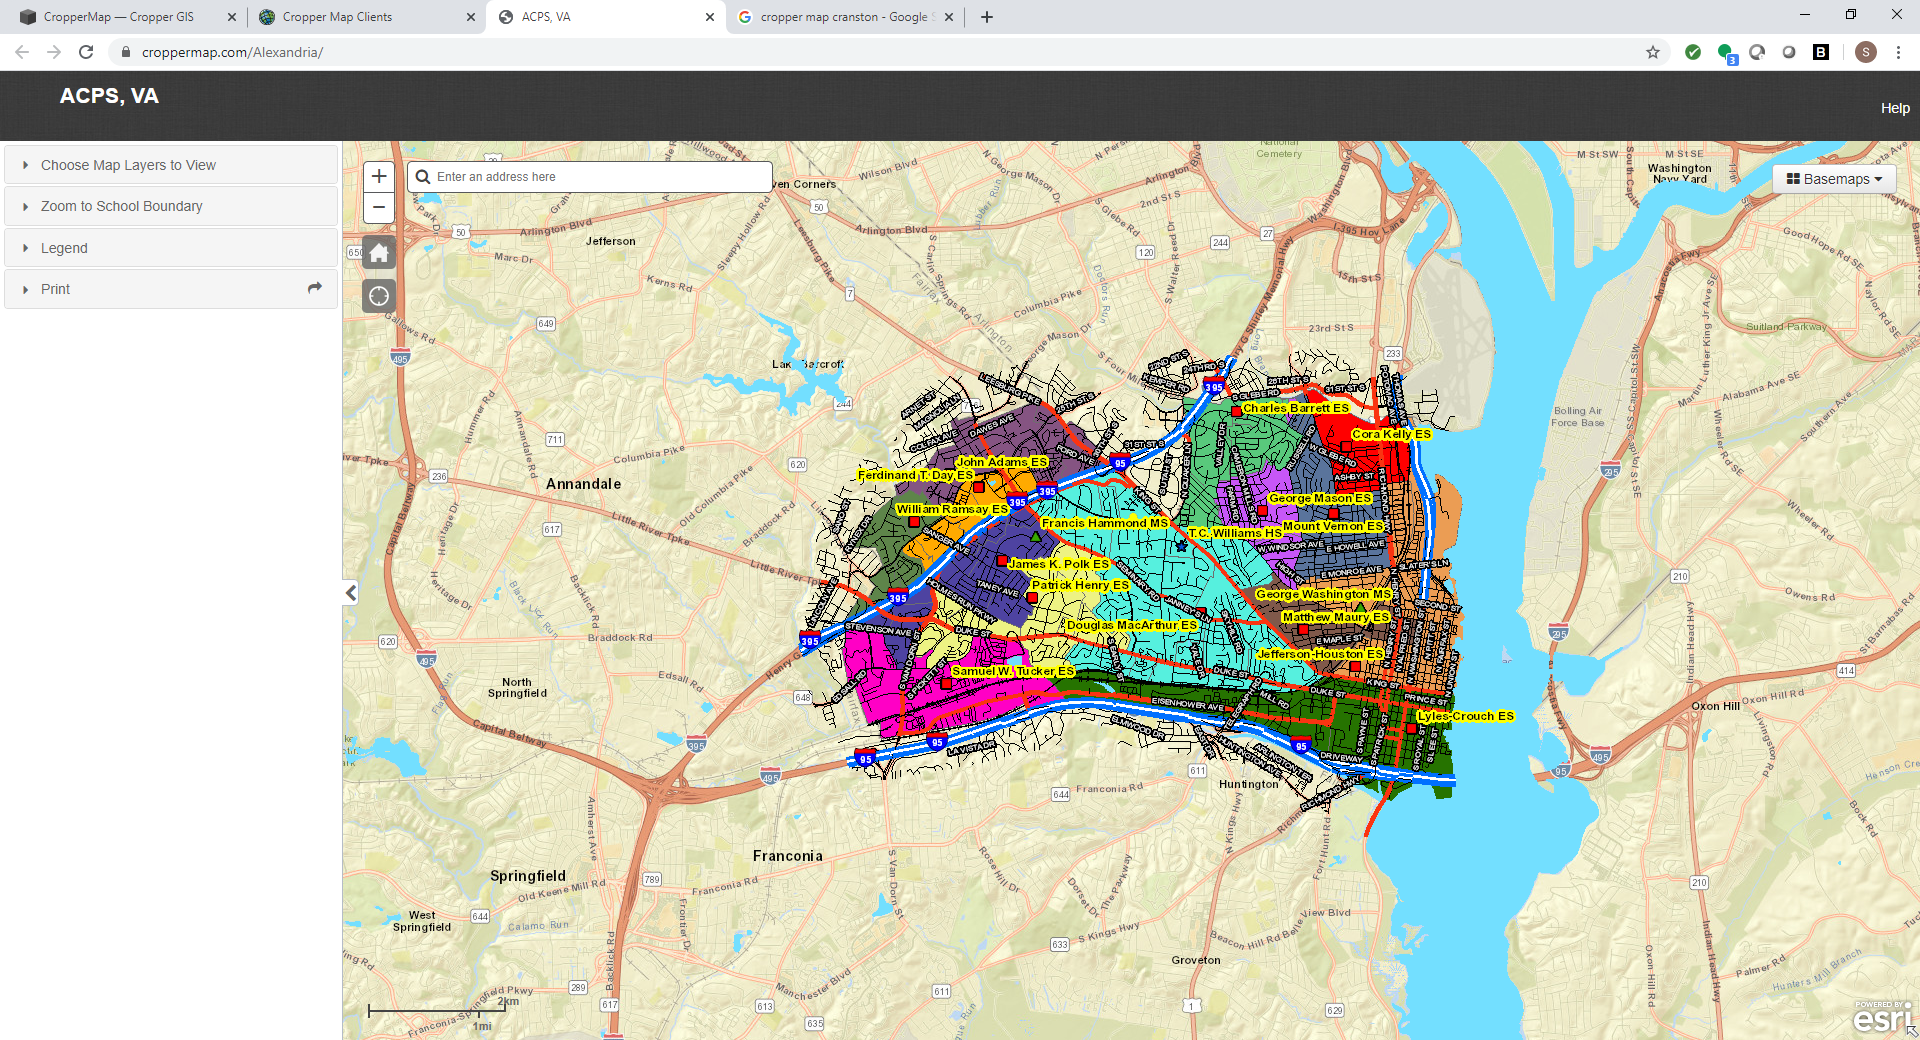Screen dimensions: 1920x1040
Task: Collapse the side panel arrow
Action: pyautogui.click(x=351, y=593)
